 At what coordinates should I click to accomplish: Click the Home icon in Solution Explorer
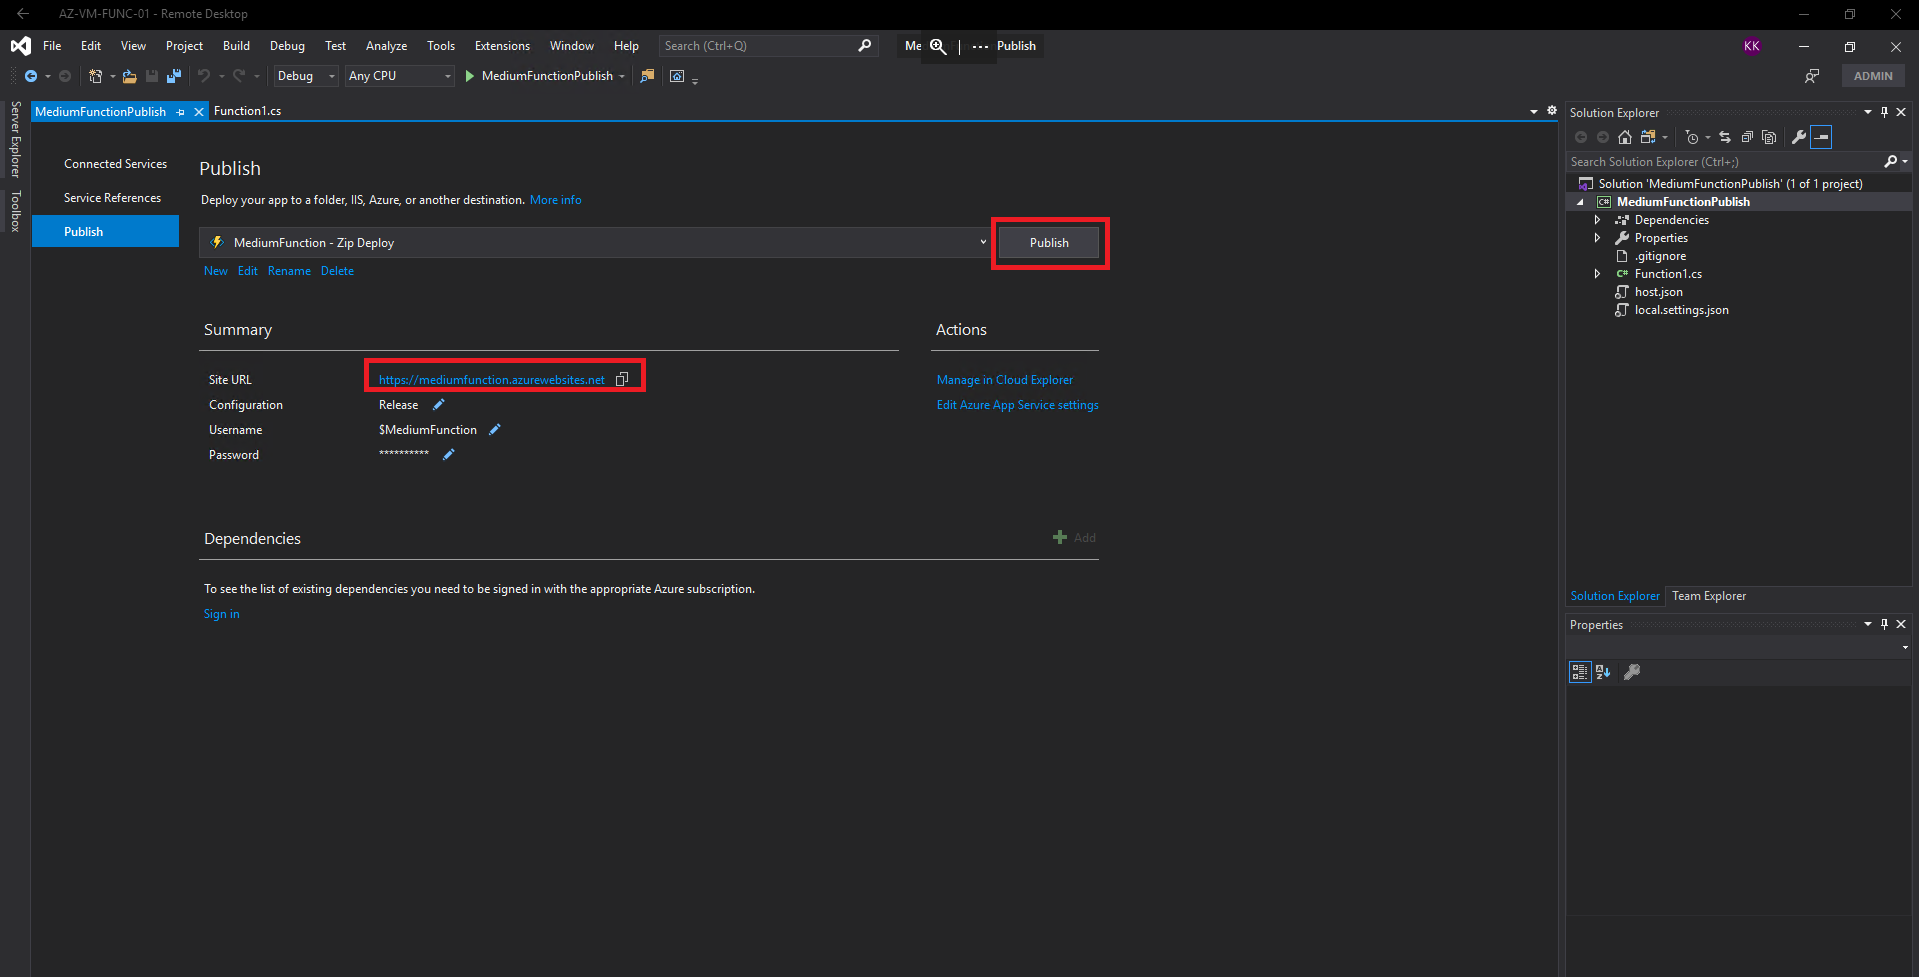(x=1624, y=137)
